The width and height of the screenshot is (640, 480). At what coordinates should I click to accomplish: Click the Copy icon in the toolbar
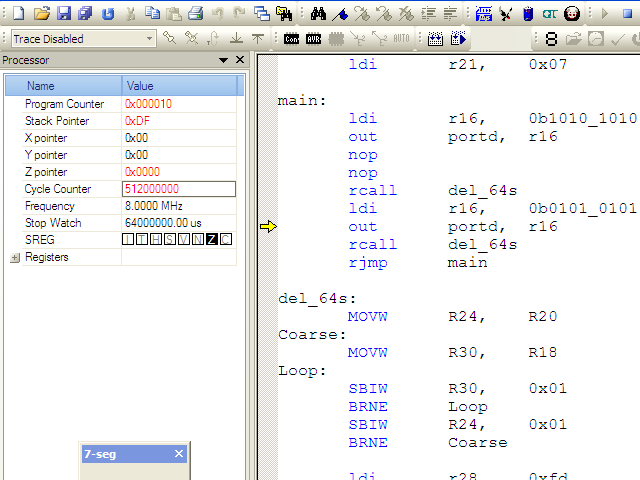pyautogui.click(x=151, y=14)
